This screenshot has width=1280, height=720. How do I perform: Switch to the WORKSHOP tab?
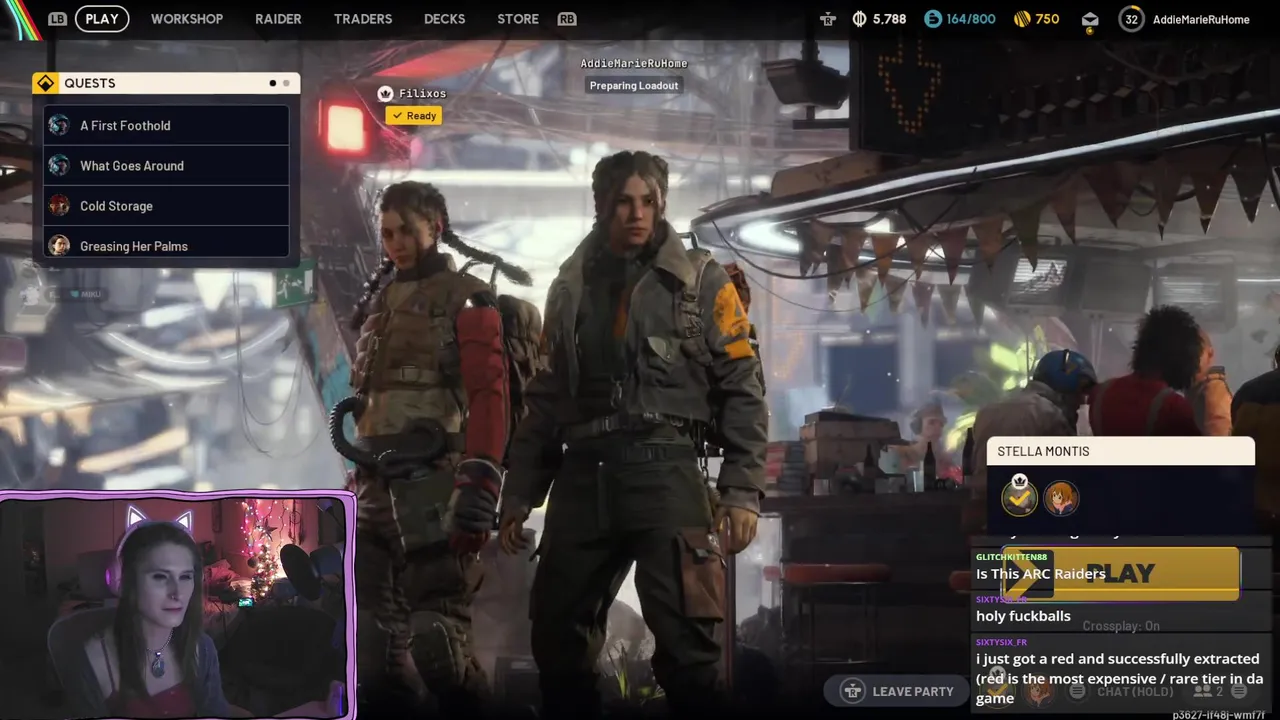(187, 18)
